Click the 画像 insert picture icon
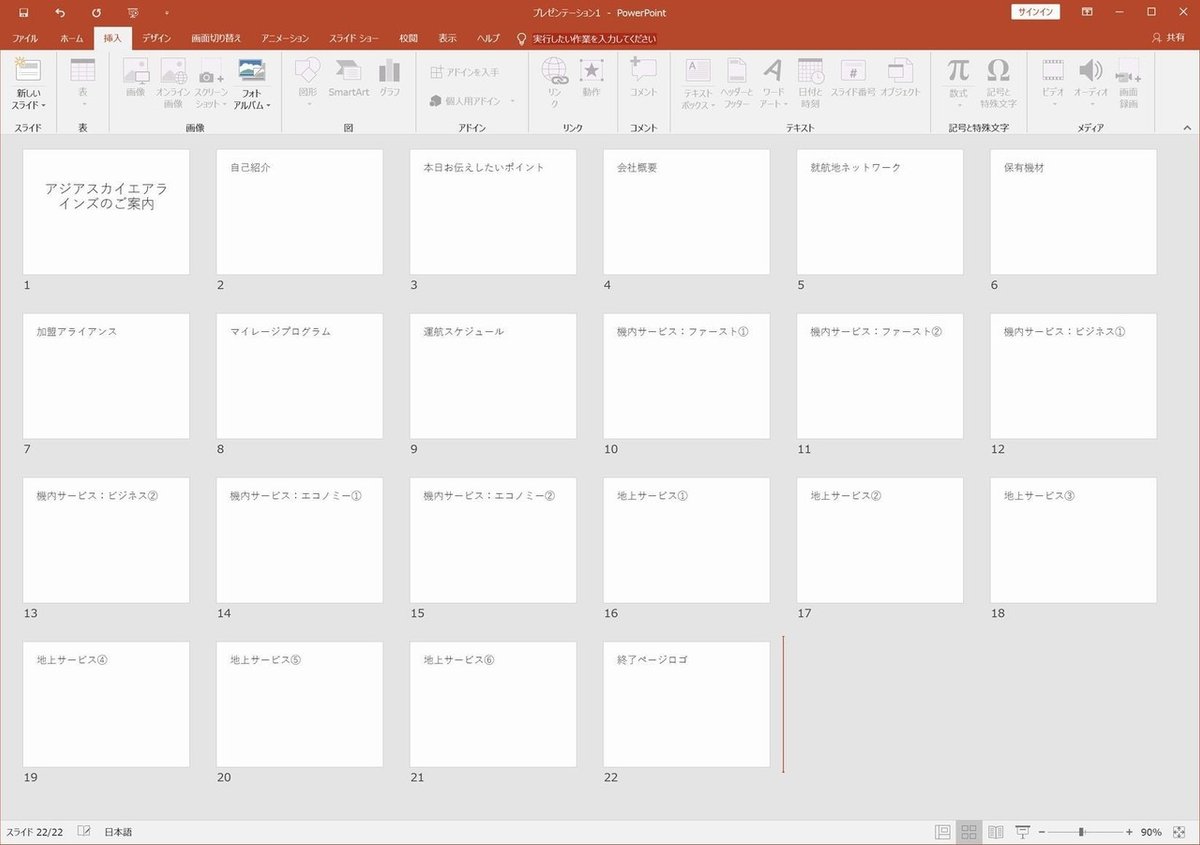This screenshot has height=845, width=1200. 136,78
